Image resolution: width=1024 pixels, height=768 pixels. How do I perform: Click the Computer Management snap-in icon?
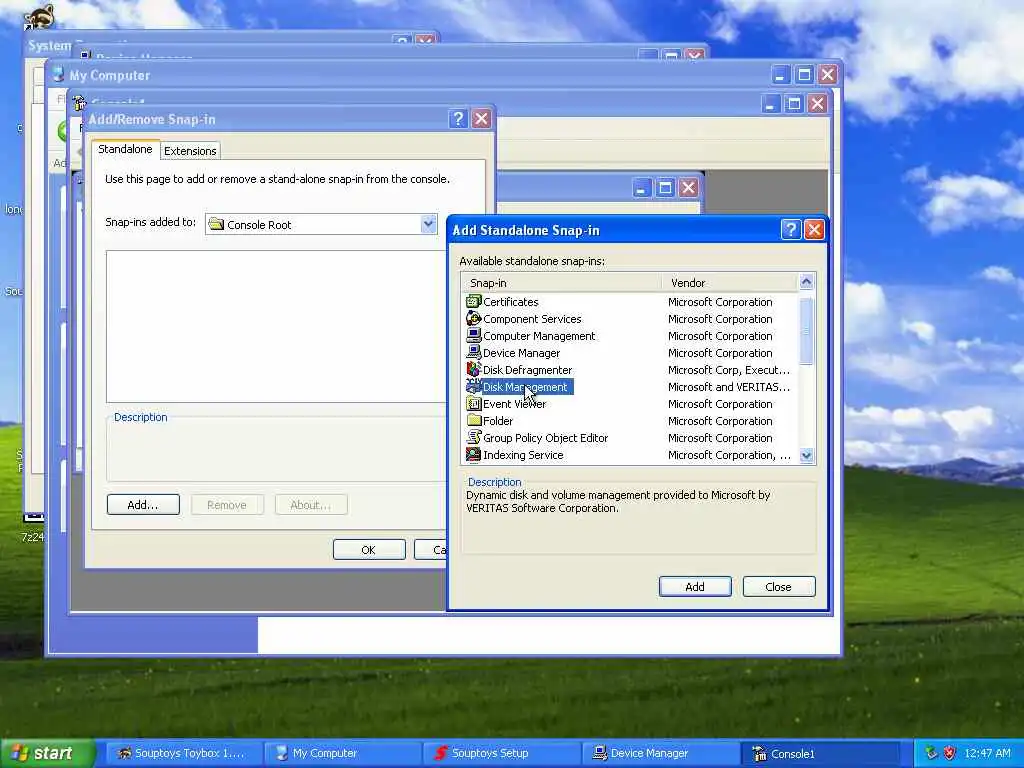(473, 336)
